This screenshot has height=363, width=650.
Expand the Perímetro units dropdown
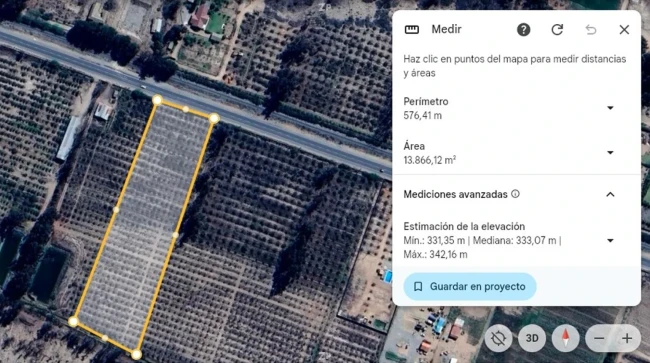pyautogui.click(x=610, y=108)
